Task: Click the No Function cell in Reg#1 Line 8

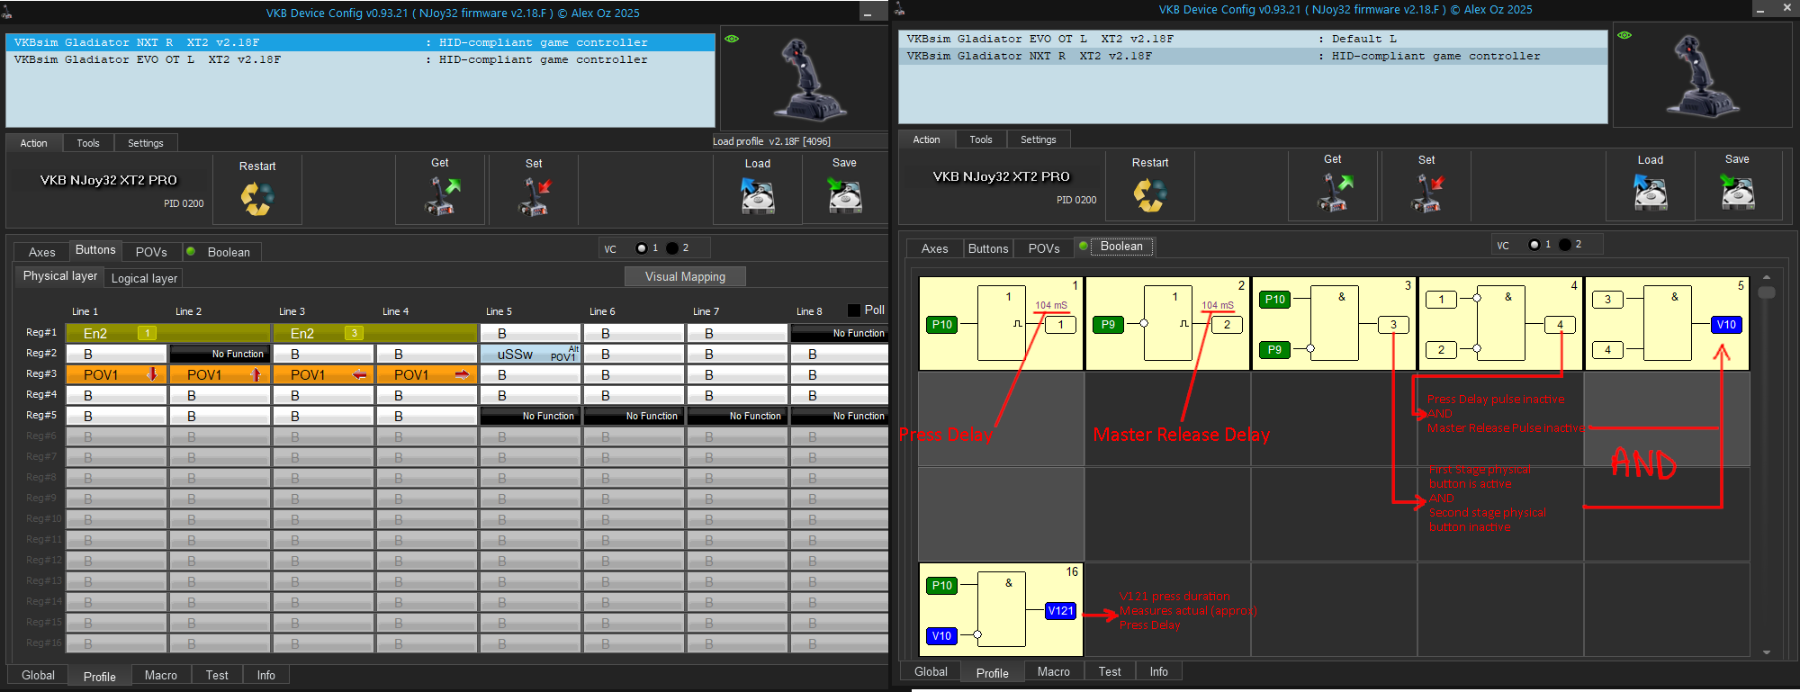Action: (840, 333)
